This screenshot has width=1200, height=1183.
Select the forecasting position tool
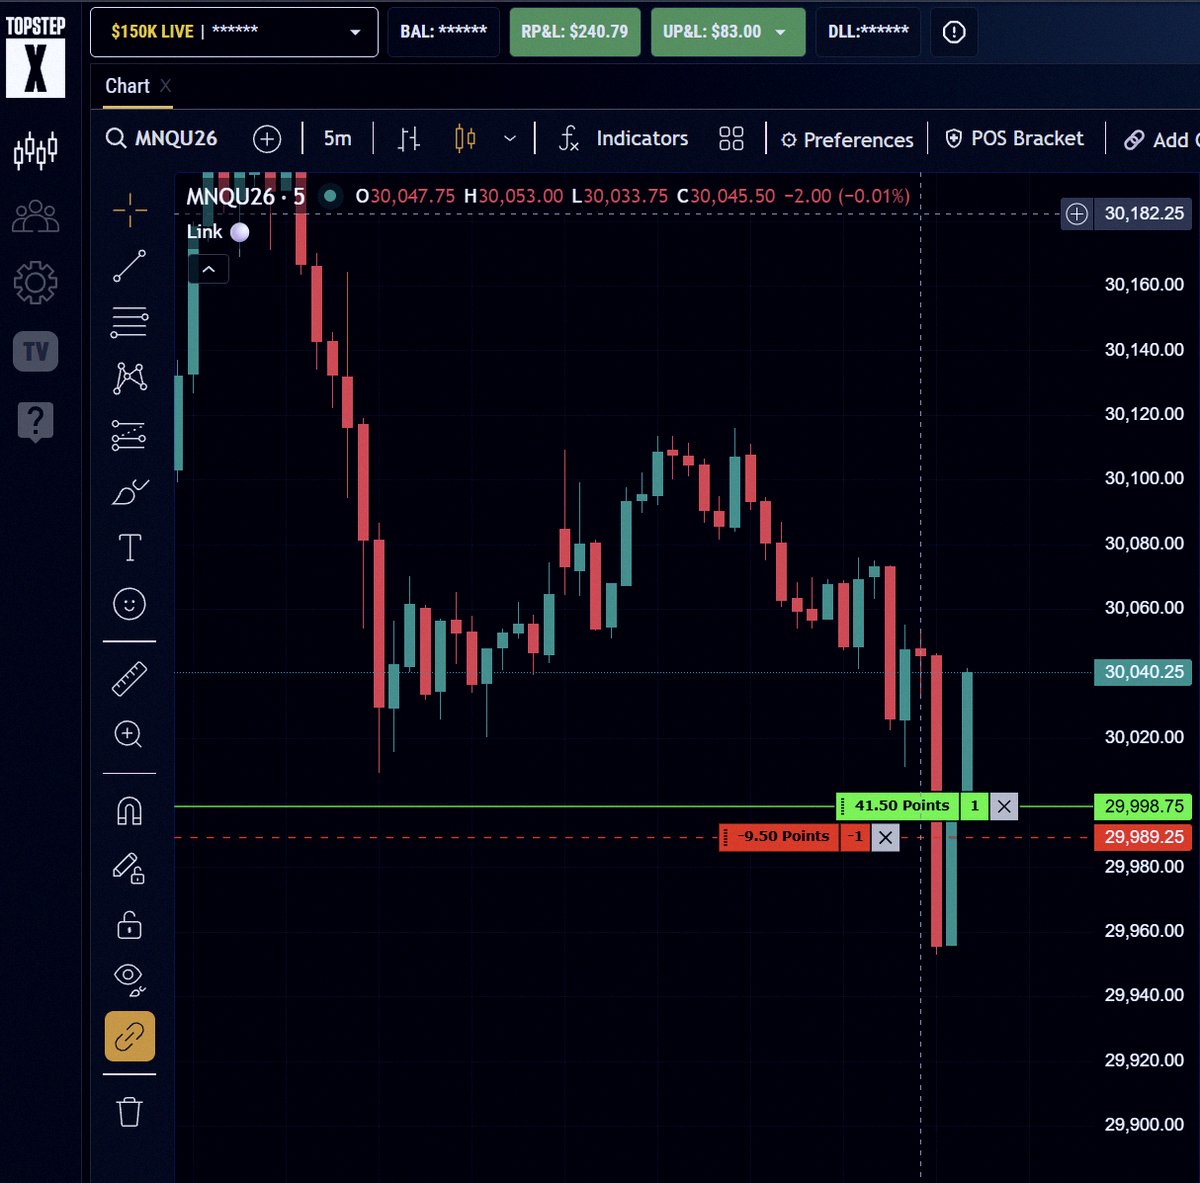click(x=129, y=435)
